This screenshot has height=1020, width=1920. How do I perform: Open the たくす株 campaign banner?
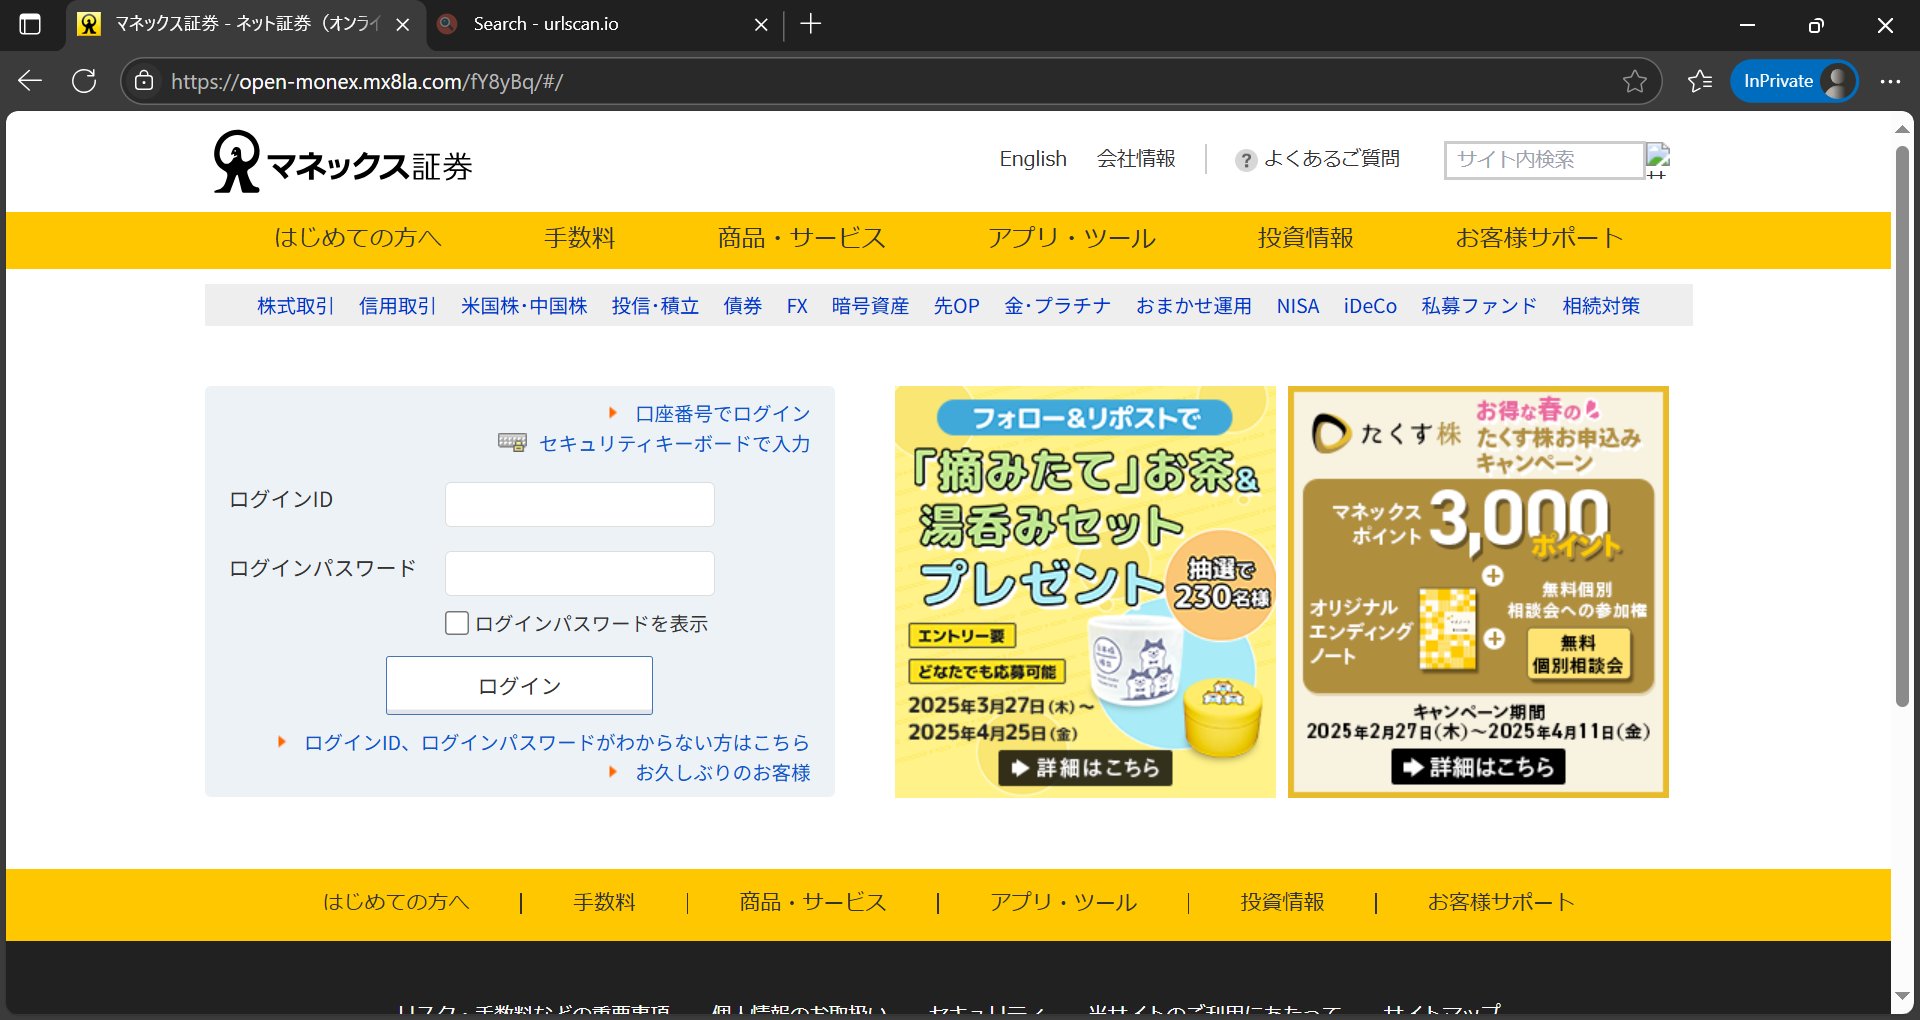click(x=1478, y=592)
